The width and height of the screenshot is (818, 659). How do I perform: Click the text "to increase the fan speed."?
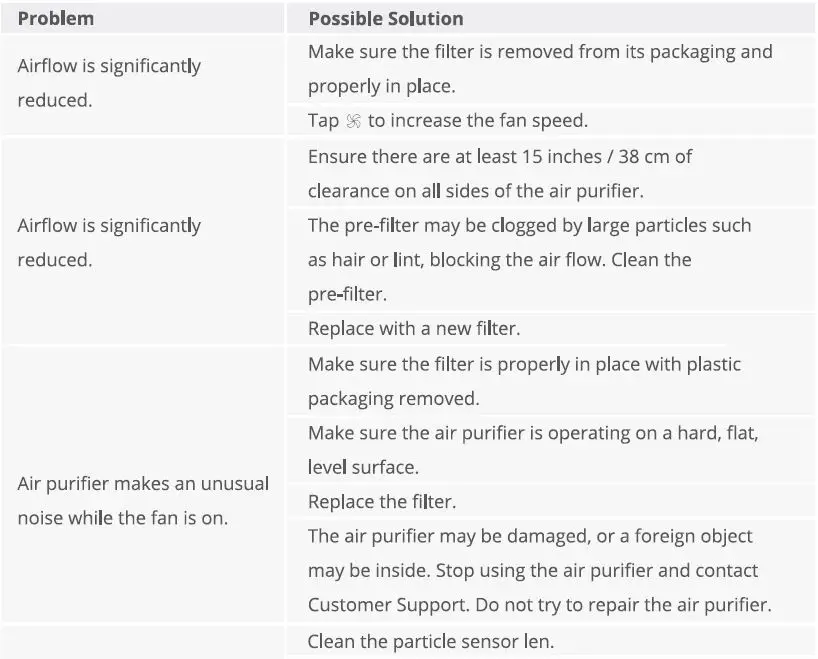(x=478, y=121)
